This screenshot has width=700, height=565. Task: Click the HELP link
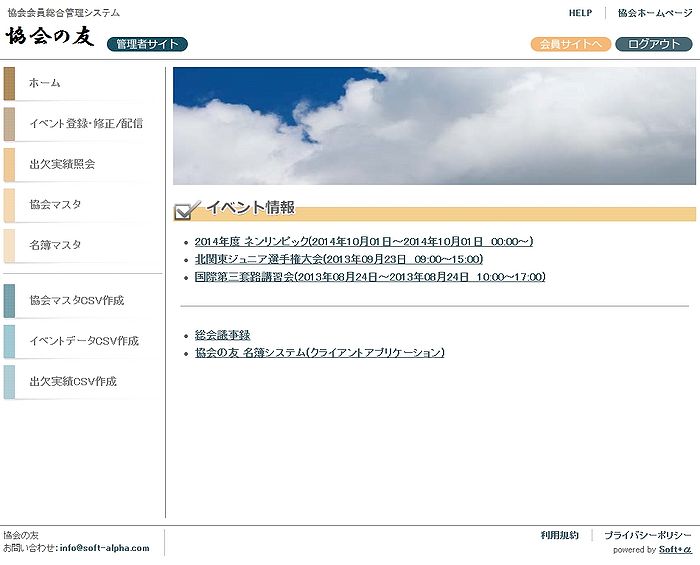[x=580, y=13]
